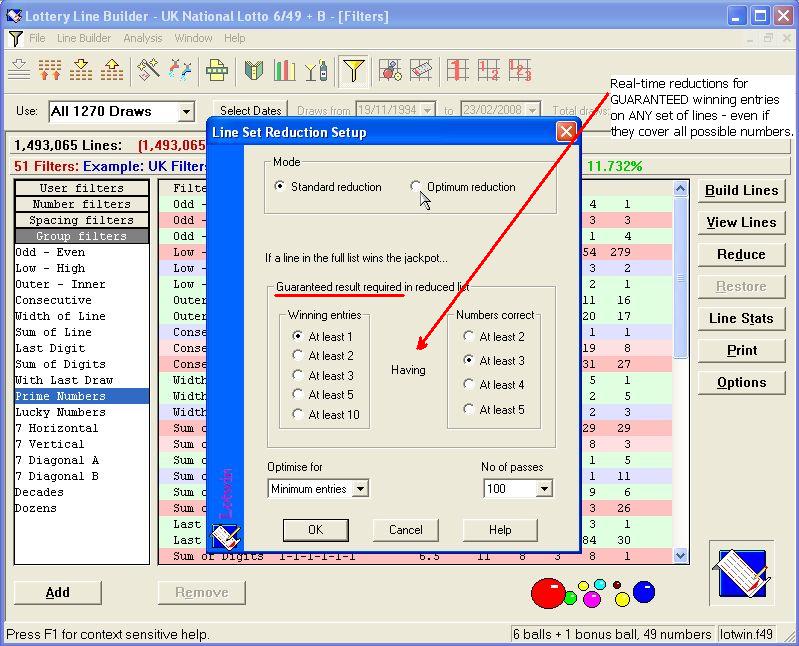Click the magic wand toolbar icon

tap(148, 70)
